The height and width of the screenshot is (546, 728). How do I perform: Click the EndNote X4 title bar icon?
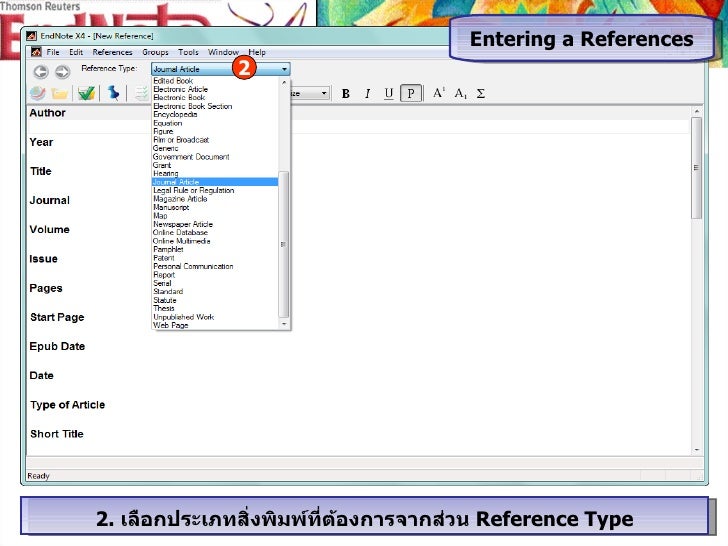coord(31,36)
